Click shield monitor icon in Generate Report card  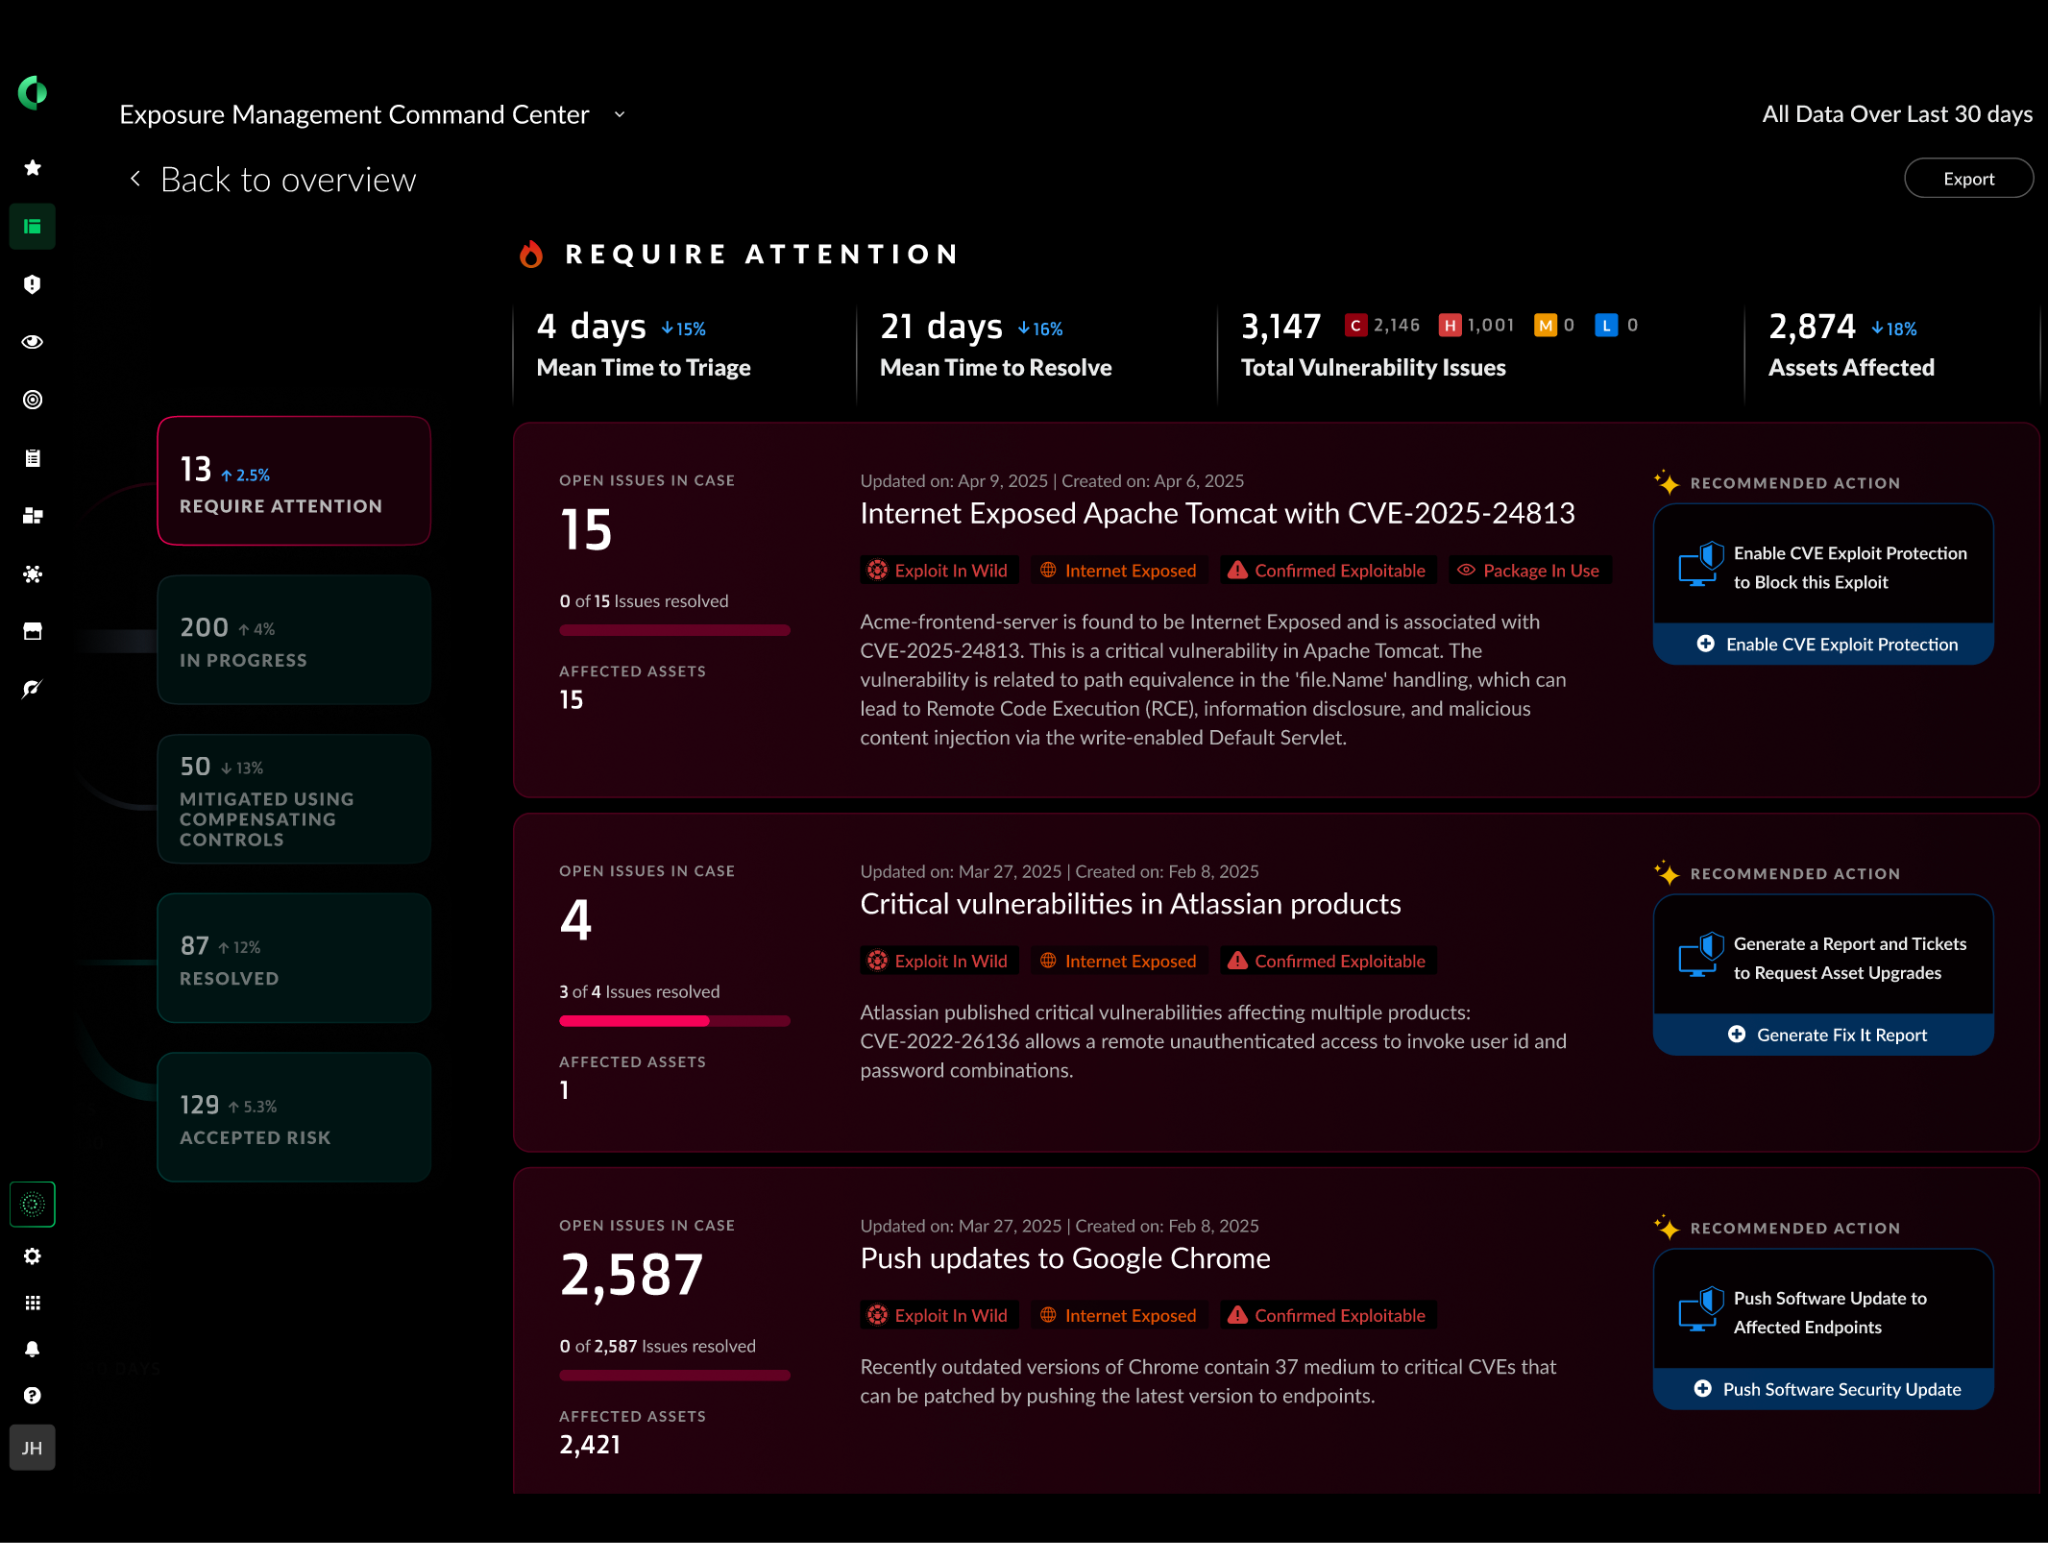(x=1701, y=956)
